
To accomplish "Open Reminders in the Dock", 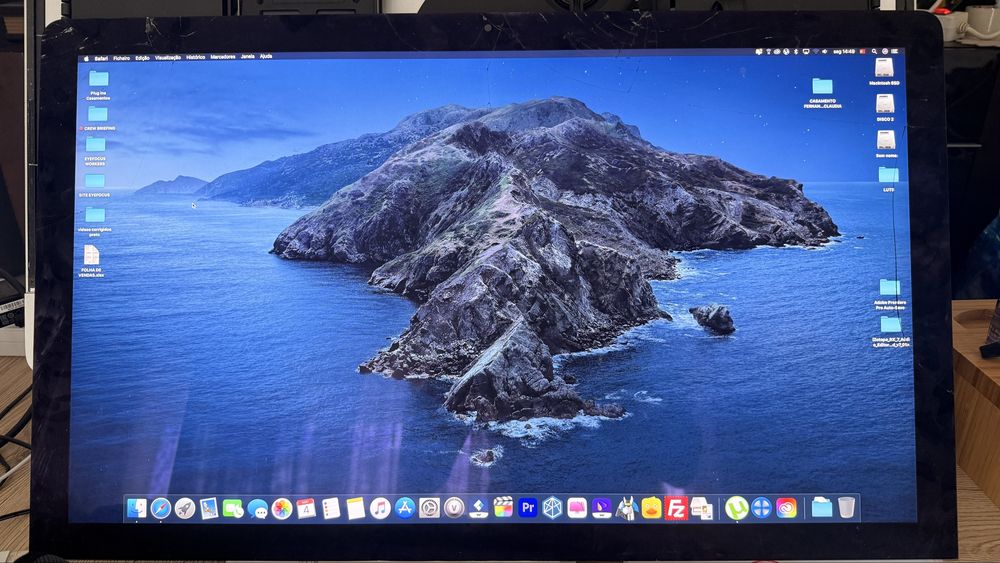I will pyautogui.click(x=331, y=508).
